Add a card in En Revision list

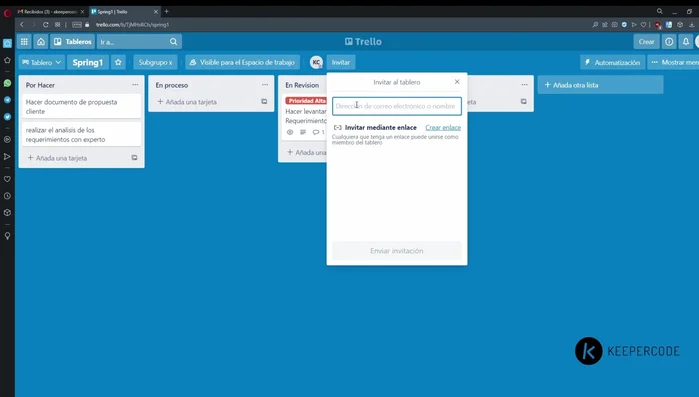[x=306, y=152]
